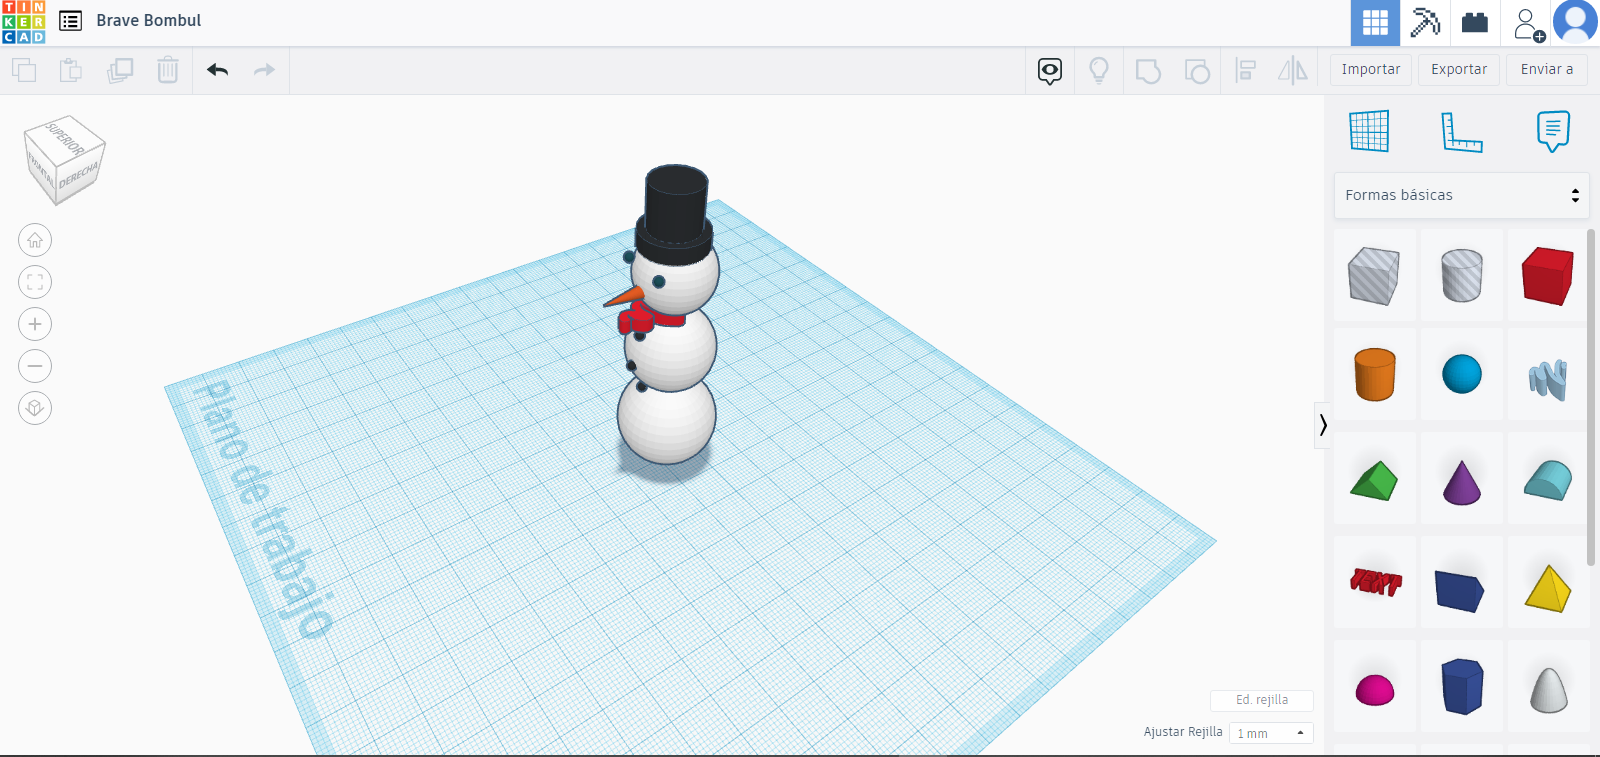Image resolution: width=1600 pixels, height=757 pixels.
Task: Select the red TEXT shape
Action: click(x=1376, y=582)
